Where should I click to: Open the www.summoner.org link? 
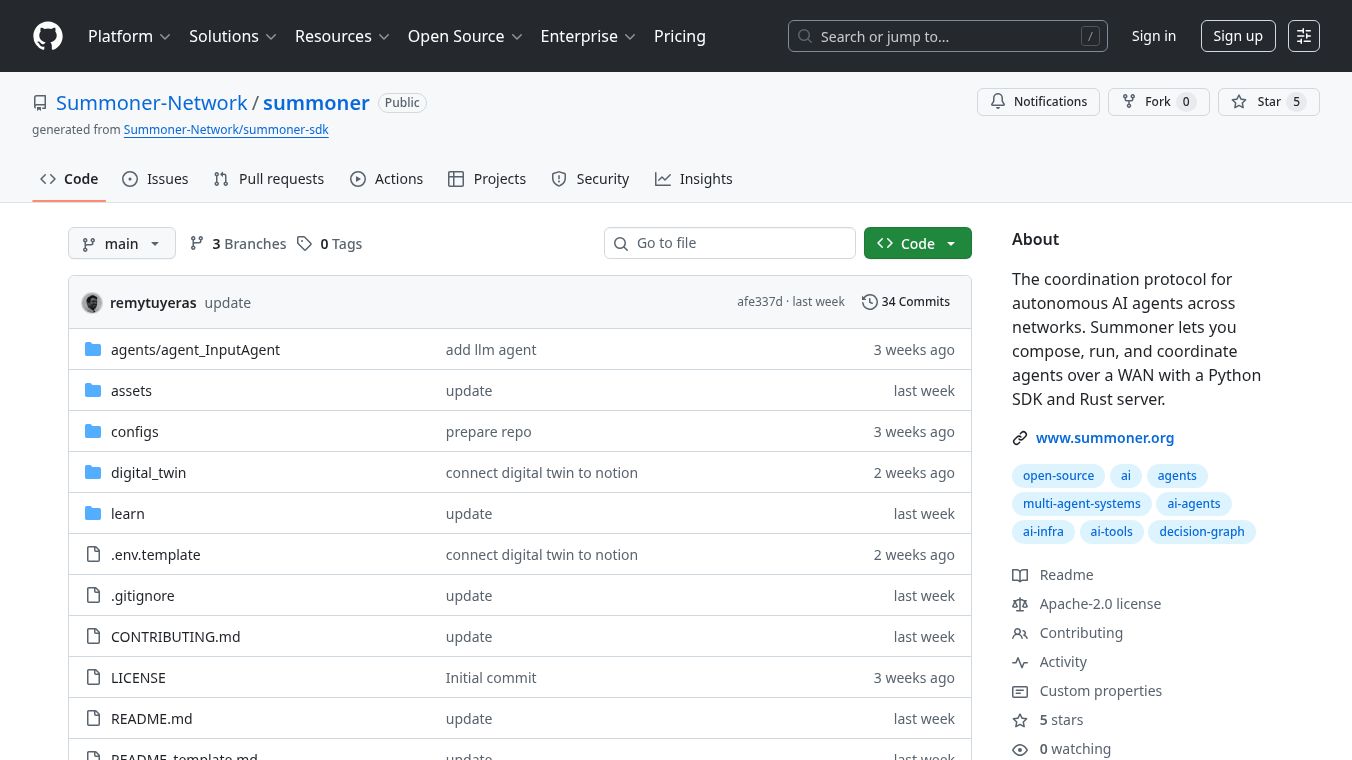(x=1104, y=438)
